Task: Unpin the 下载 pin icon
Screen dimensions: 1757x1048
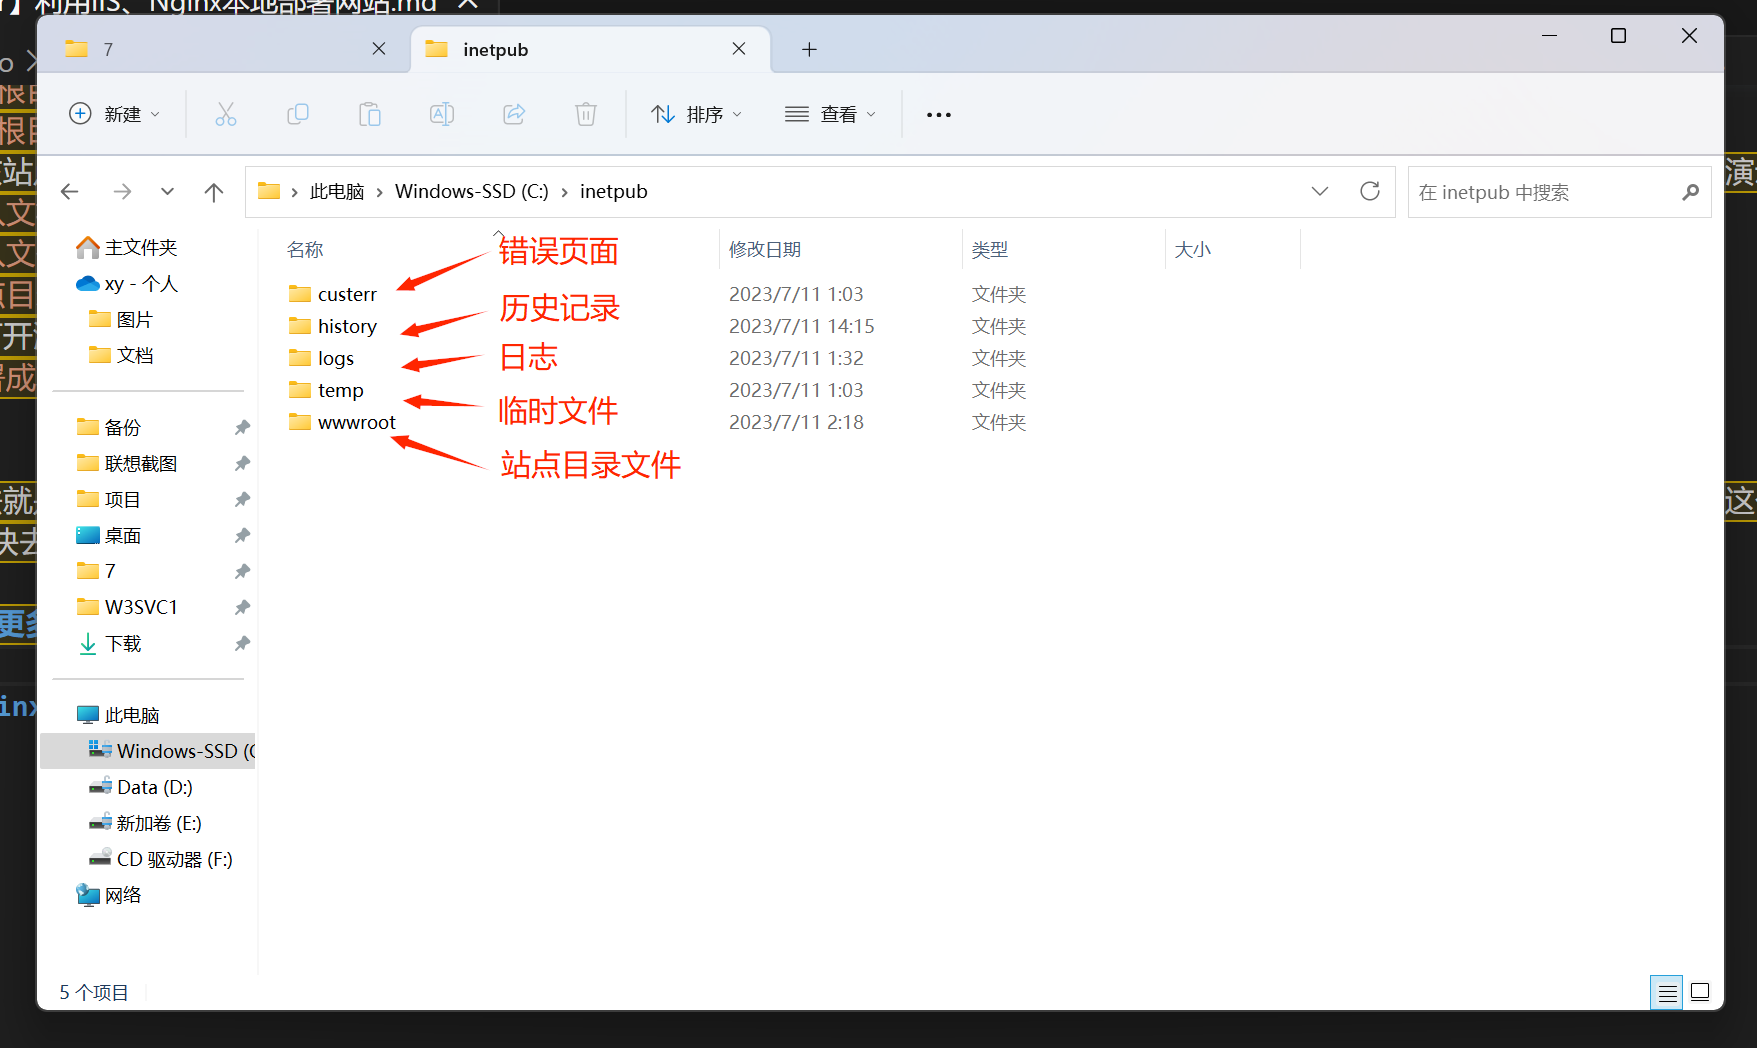Action: click(x=242, y=644)
